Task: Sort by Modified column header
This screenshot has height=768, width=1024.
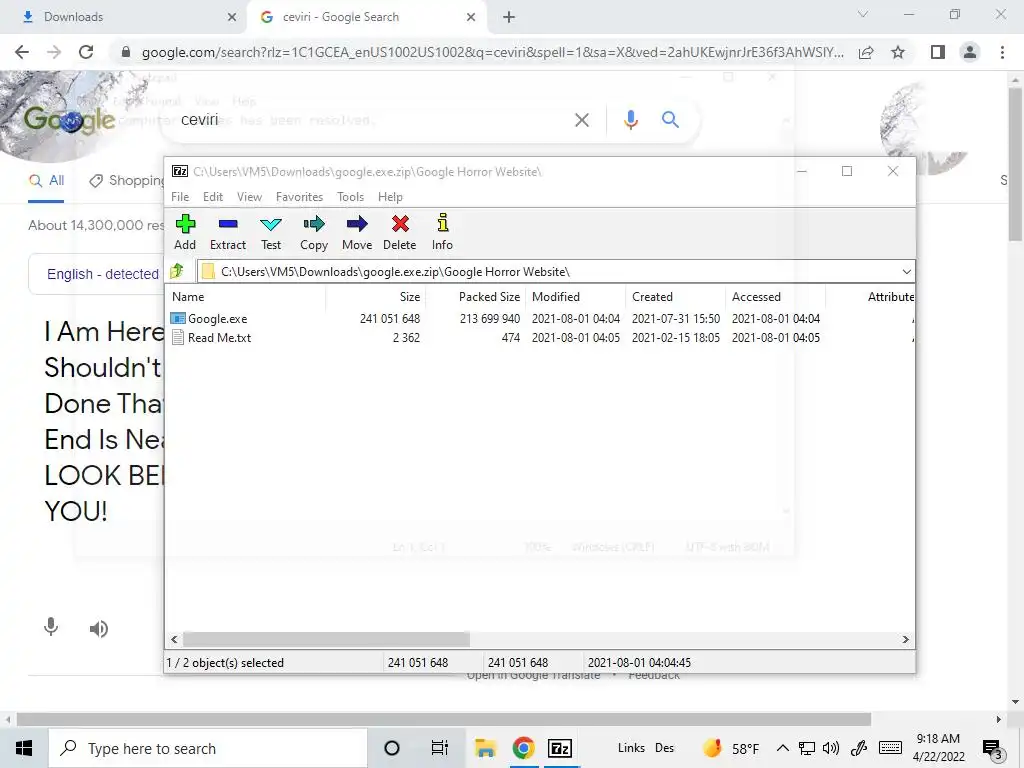Action: coord(575,296)
